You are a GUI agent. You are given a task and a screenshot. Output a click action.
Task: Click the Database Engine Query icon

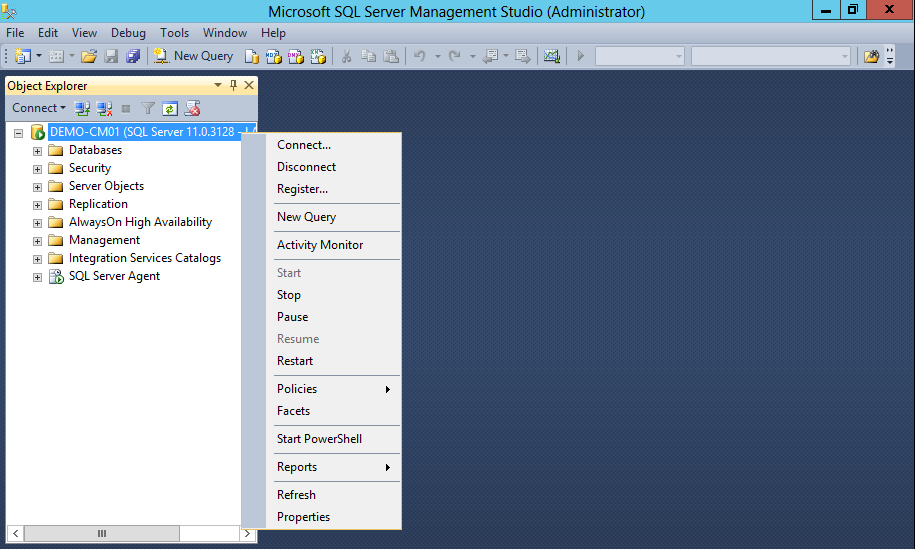click(x=253, y=56)
